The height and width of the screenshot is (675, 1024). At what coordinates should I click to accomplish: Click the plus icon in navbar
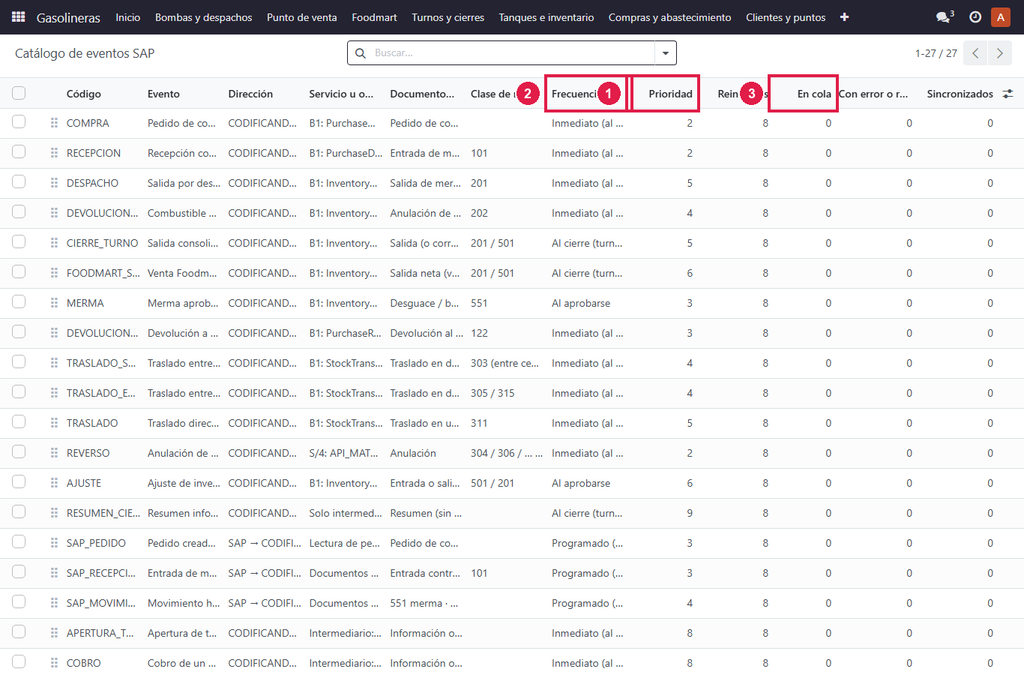tap(844, 17)
